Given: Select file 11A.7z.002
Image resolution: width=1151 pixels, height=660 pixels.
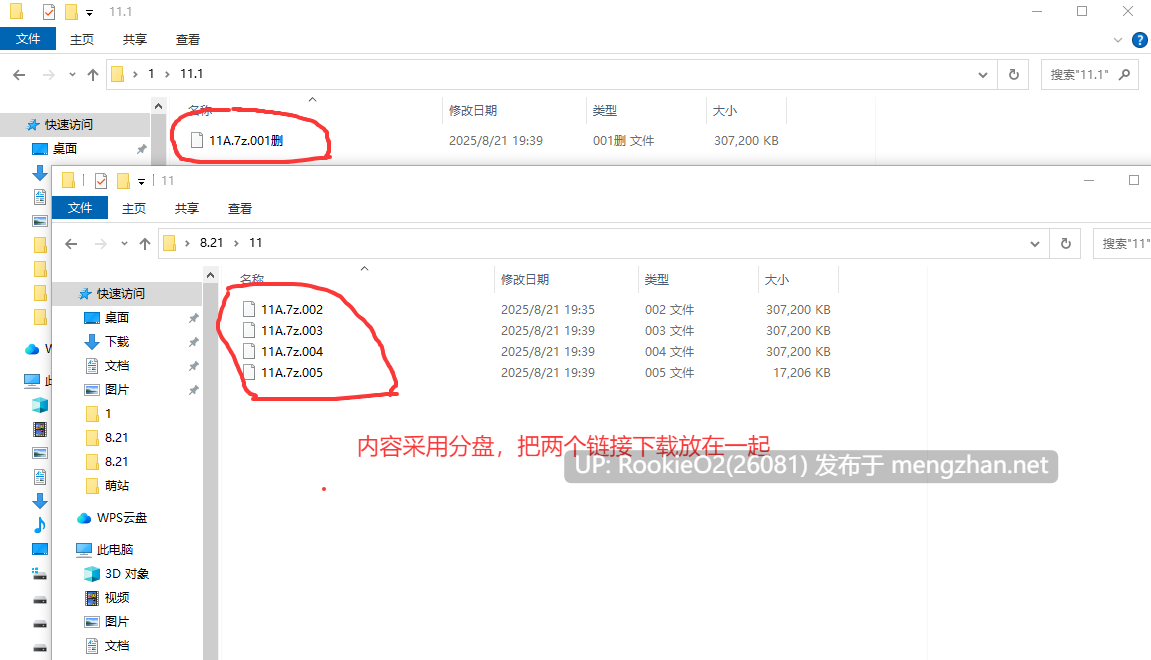Looking at the screenshot, I should coord(292,309).
